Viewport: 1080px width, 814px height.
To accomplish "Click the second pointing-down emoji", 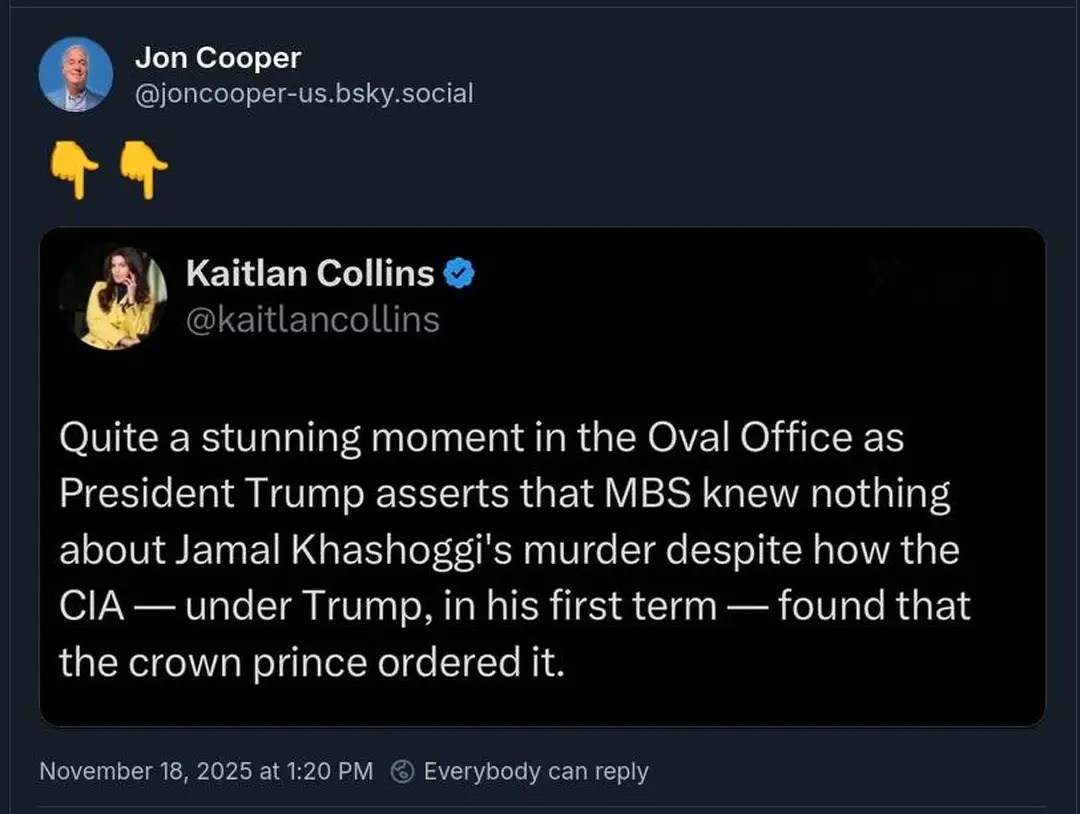I will pyautogui.click(x=143, y=172).
